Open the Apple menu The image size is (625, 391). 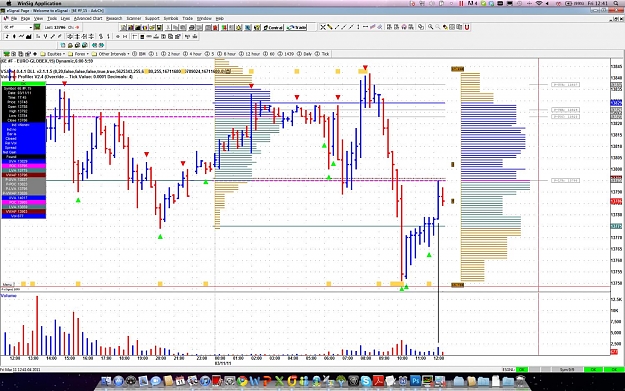click(x=10, y=3)
